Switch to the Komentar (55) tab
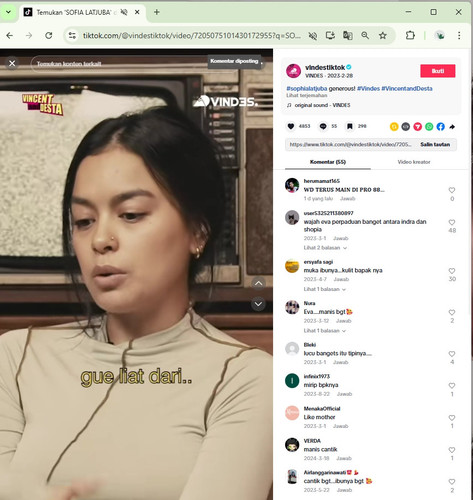473x500 pixels. (x=328, y=162)
